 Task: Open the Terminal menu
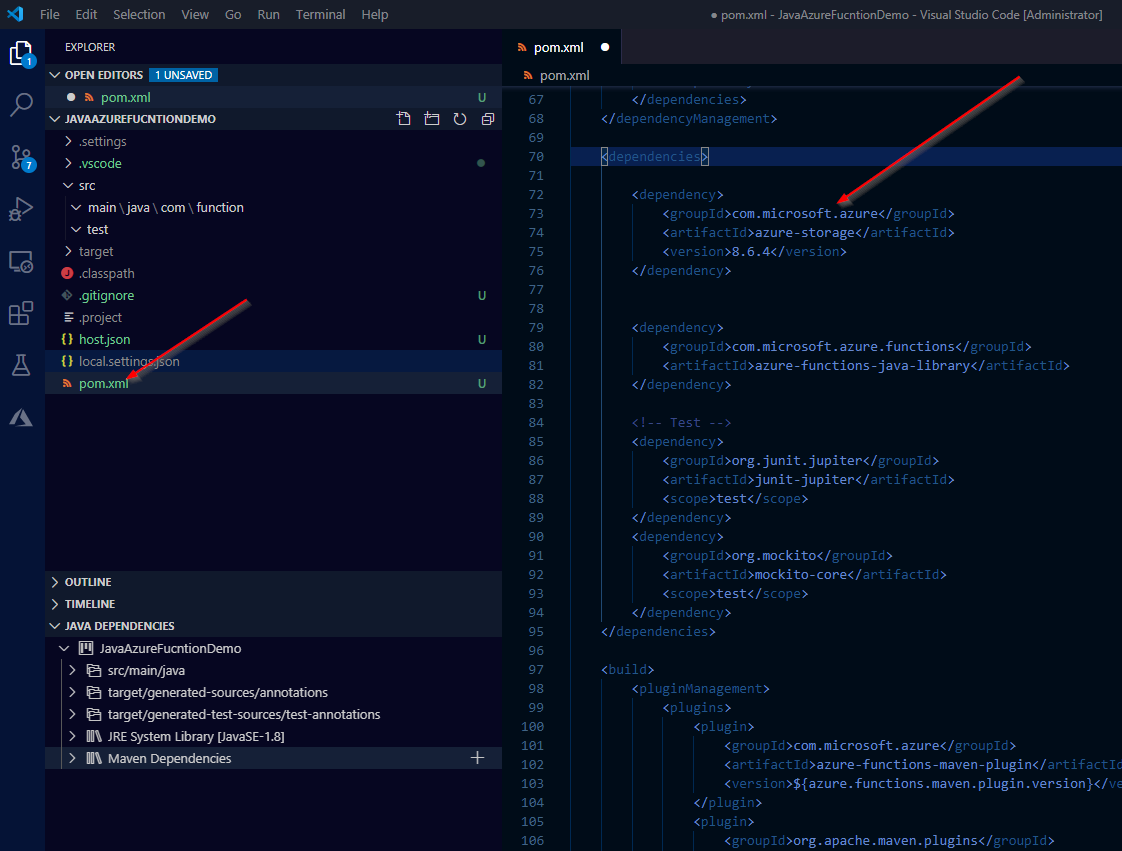pyautogui.click(x=321, y=15)
